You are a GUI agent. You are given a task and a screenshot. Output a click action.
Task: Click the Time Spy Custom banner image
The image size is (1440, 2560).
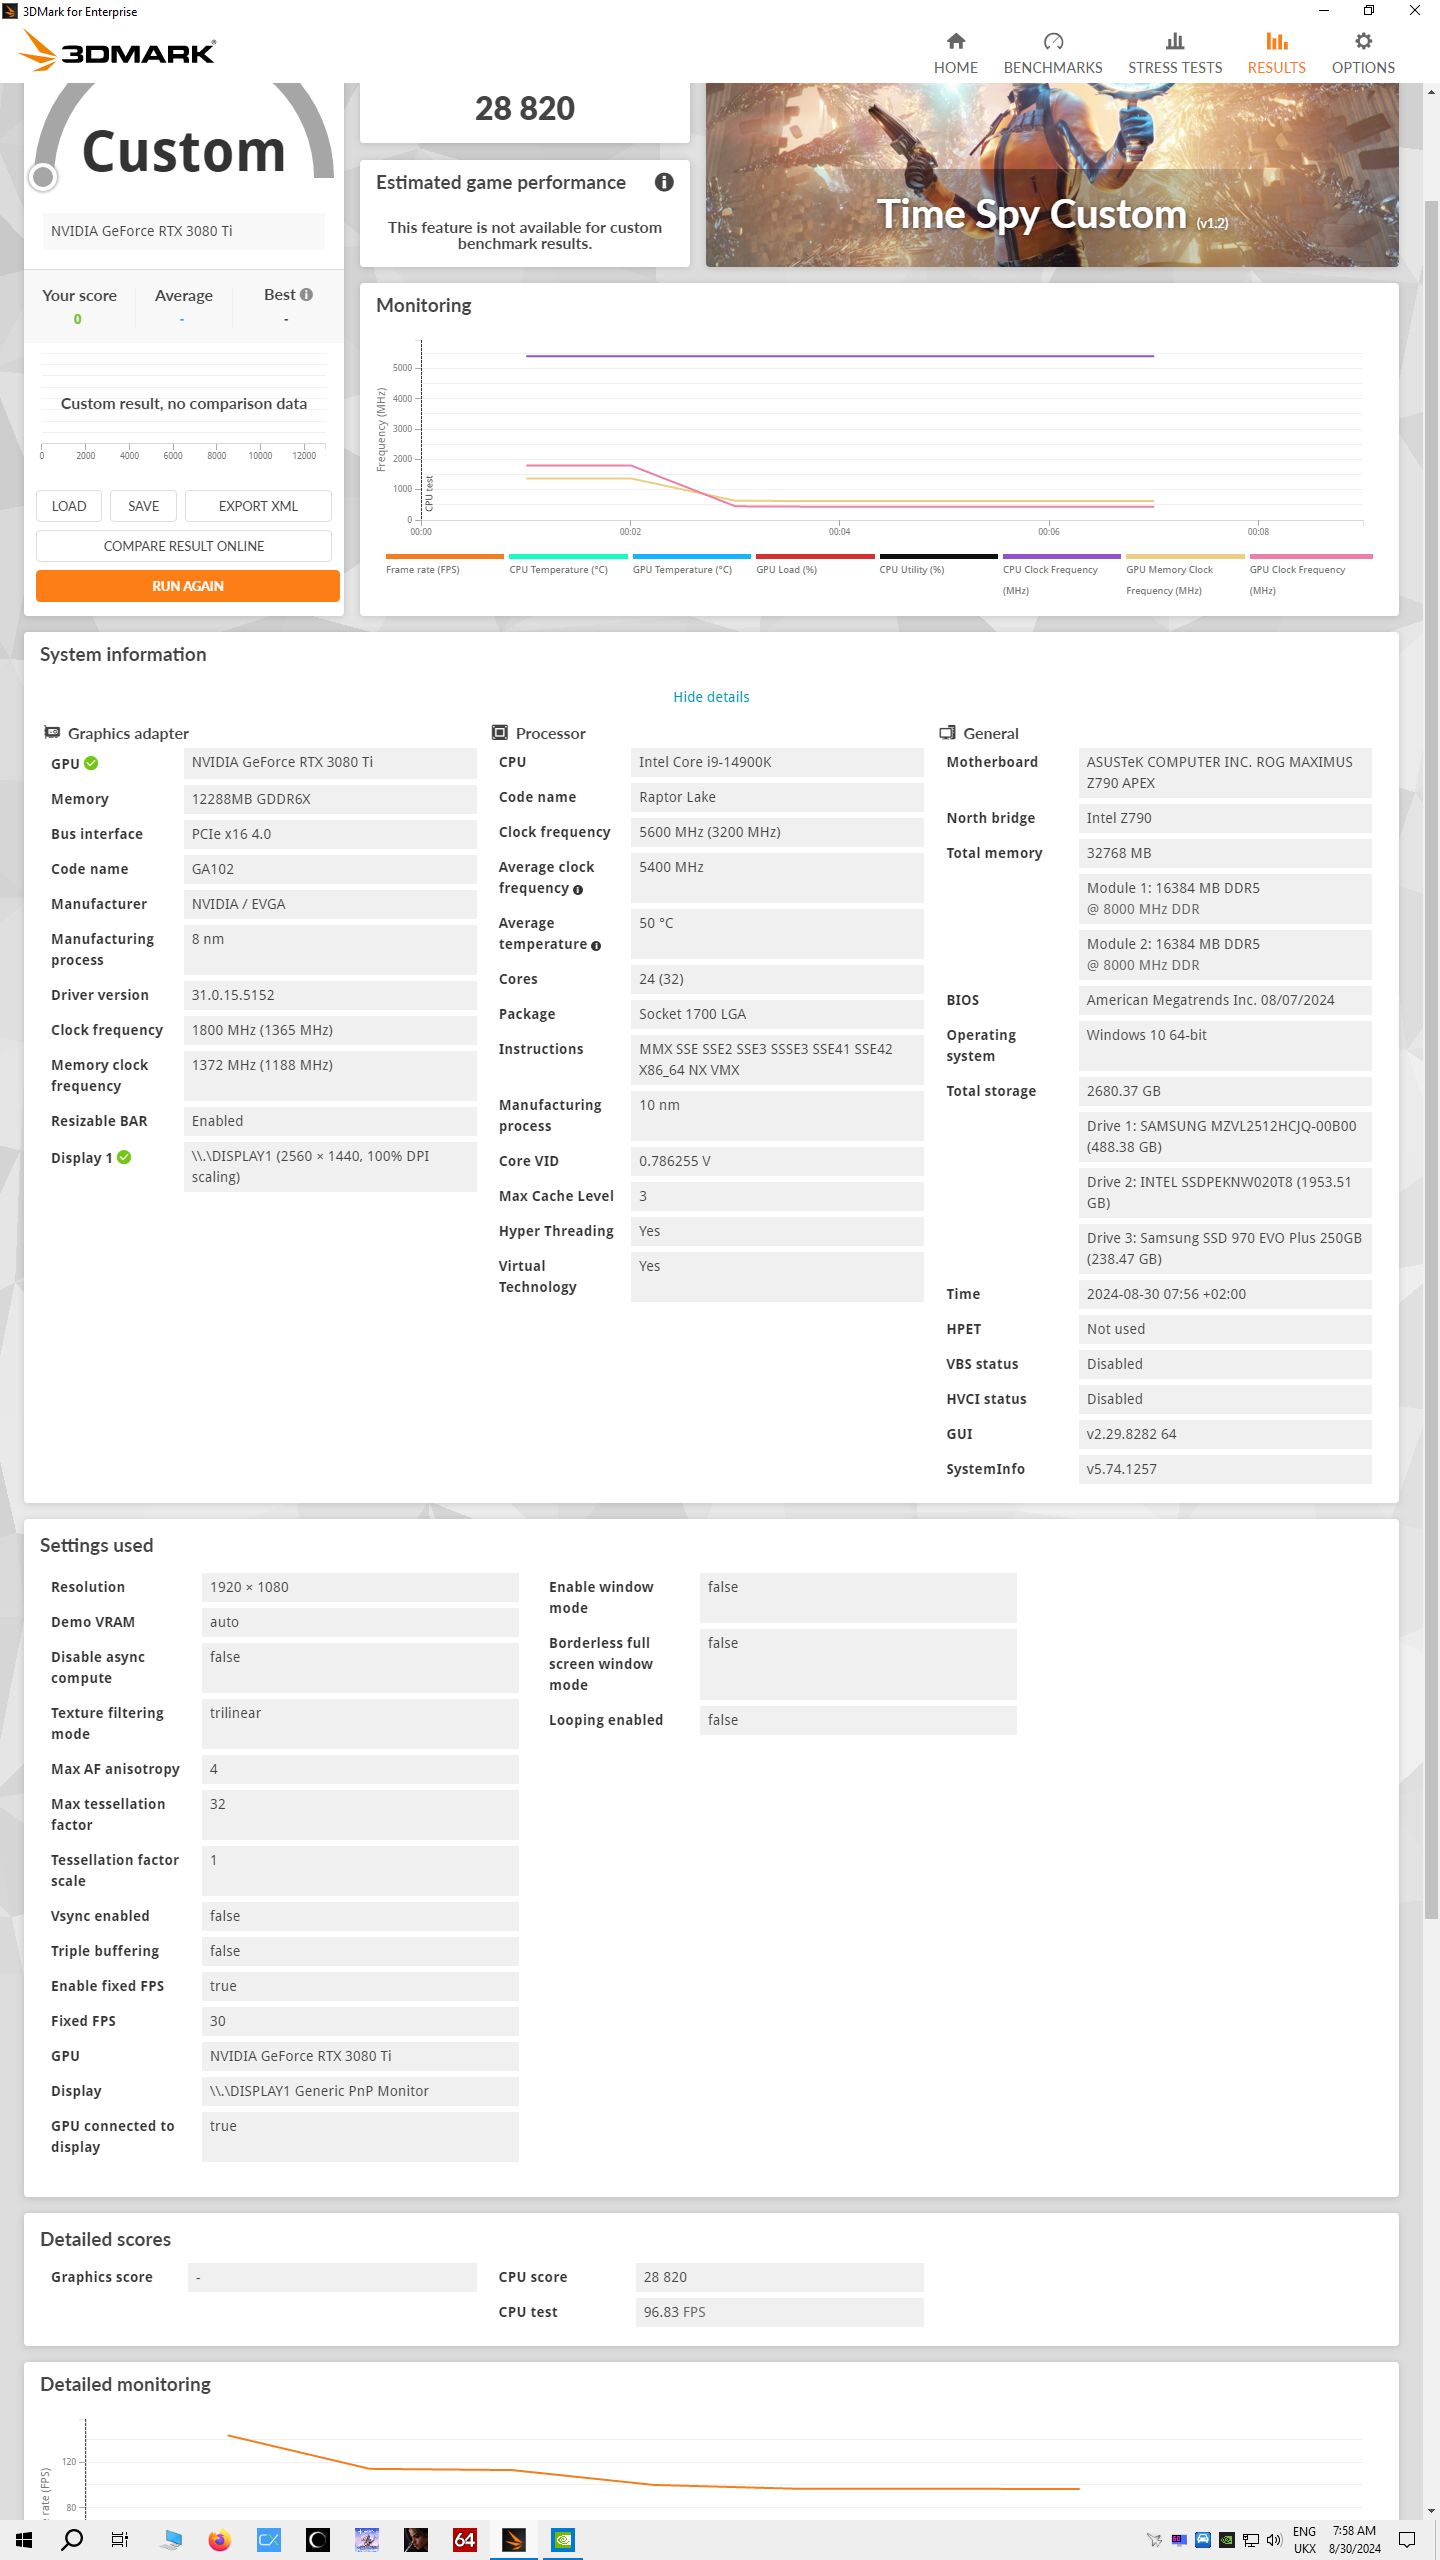(1052, 175)
